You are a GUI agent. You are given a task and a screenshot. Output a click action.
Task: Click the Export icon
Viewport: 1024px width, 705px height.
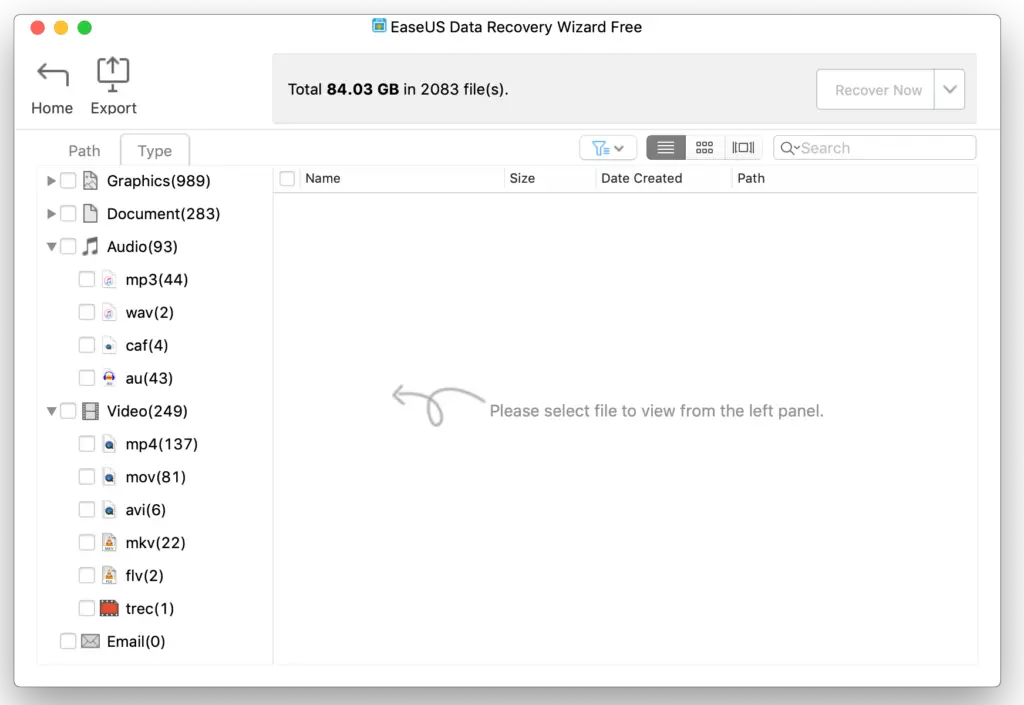[x=113, y=74]
